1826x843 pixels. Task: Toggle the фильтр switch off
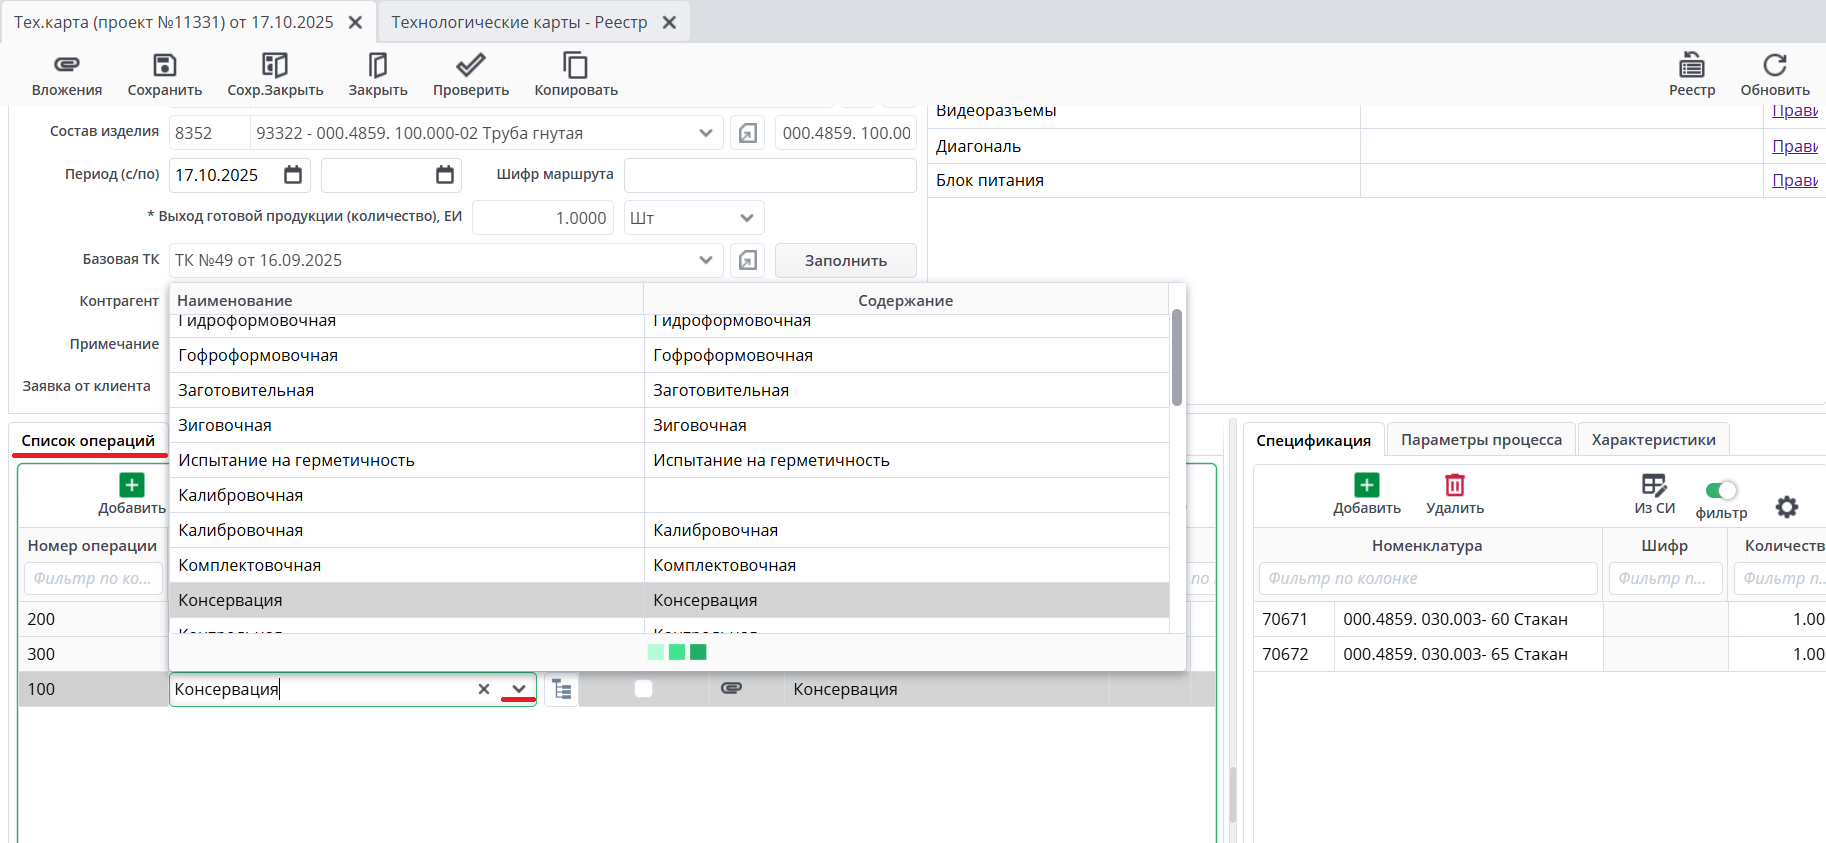1721,490
